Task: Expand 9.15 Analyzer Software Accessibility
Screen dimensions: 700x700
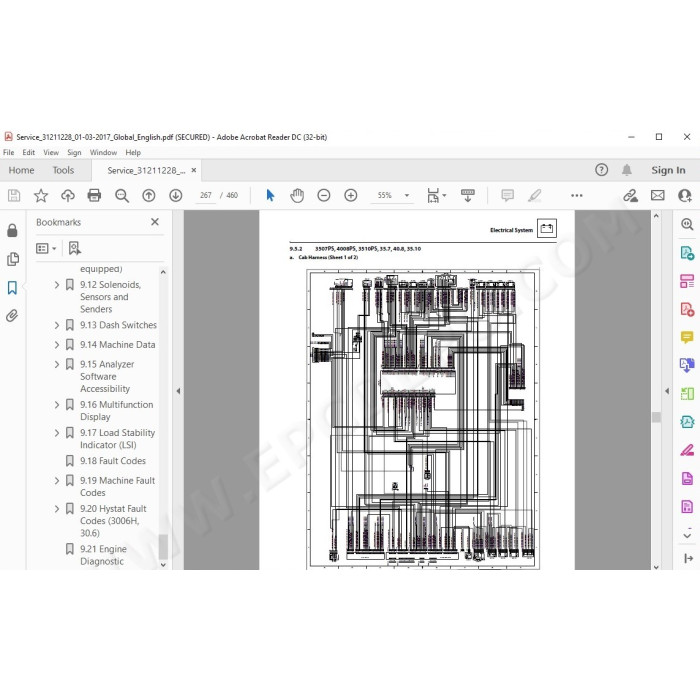Action: pos(57,364)
